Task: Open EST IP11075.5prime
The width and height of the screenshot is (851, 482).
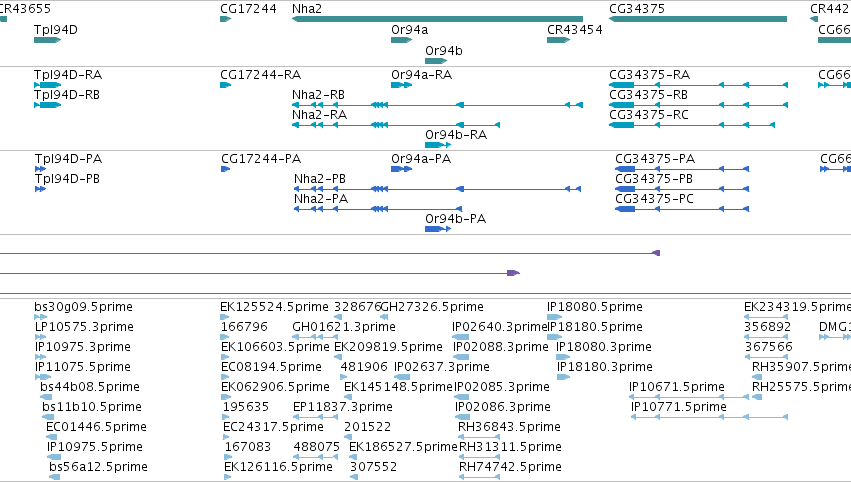Action: (82, 367)
